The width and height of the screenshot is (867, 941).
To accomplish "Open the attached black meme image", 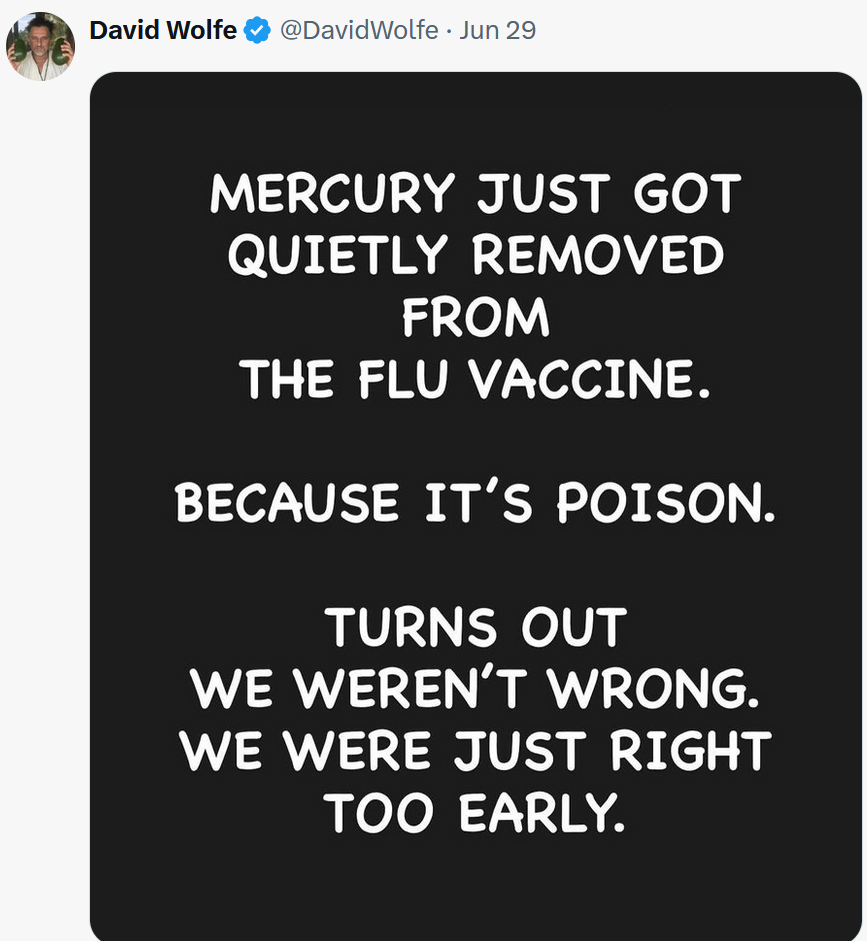I will click(x=476, y=507).
